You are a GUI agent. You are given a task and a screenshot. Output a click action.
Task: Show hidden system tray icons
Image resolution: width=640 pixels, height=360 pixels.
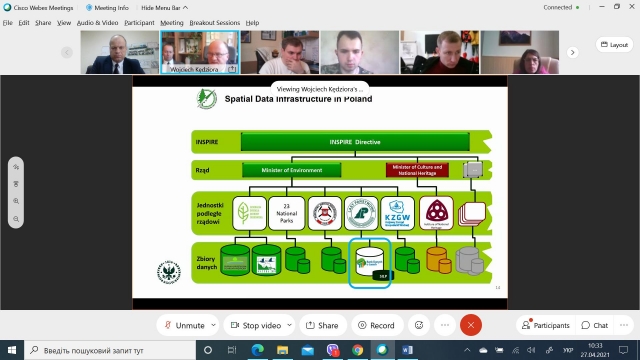pyautogui.click(x=467, y=350)
